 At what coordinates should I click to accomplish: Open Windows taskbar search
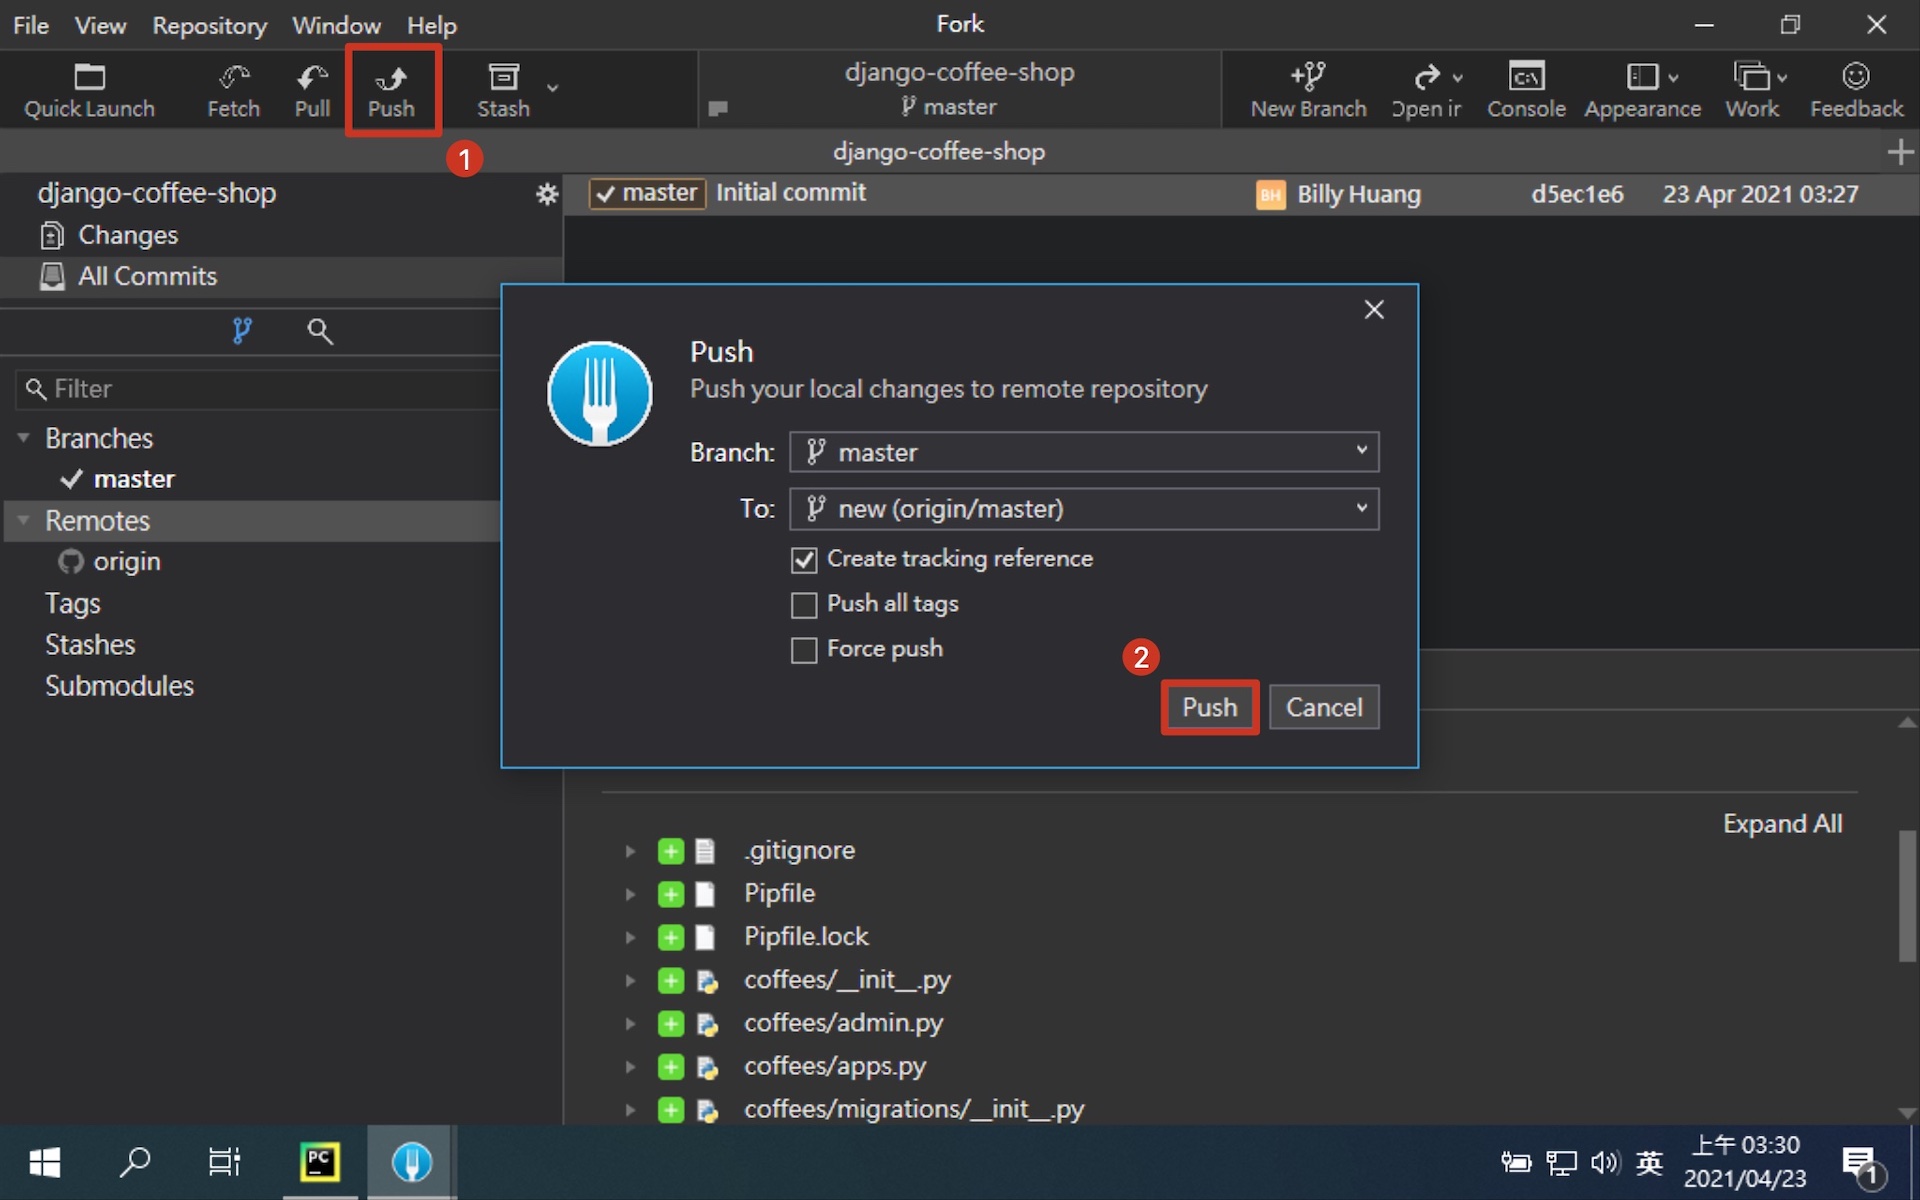135,1162
